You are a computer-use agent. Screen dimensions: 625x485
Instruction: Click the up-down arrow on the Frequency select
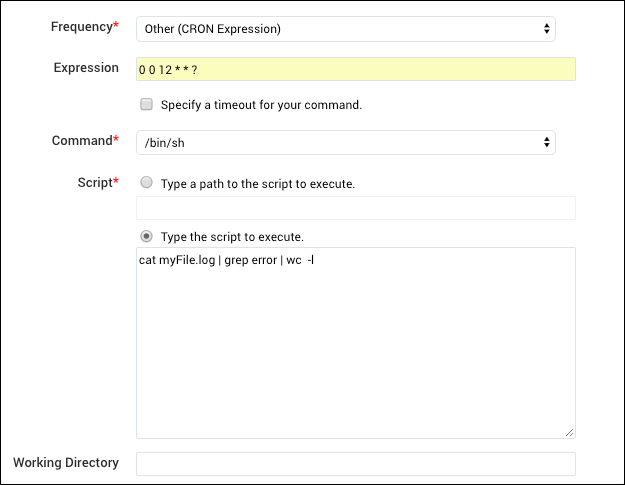tap(546, 29)
